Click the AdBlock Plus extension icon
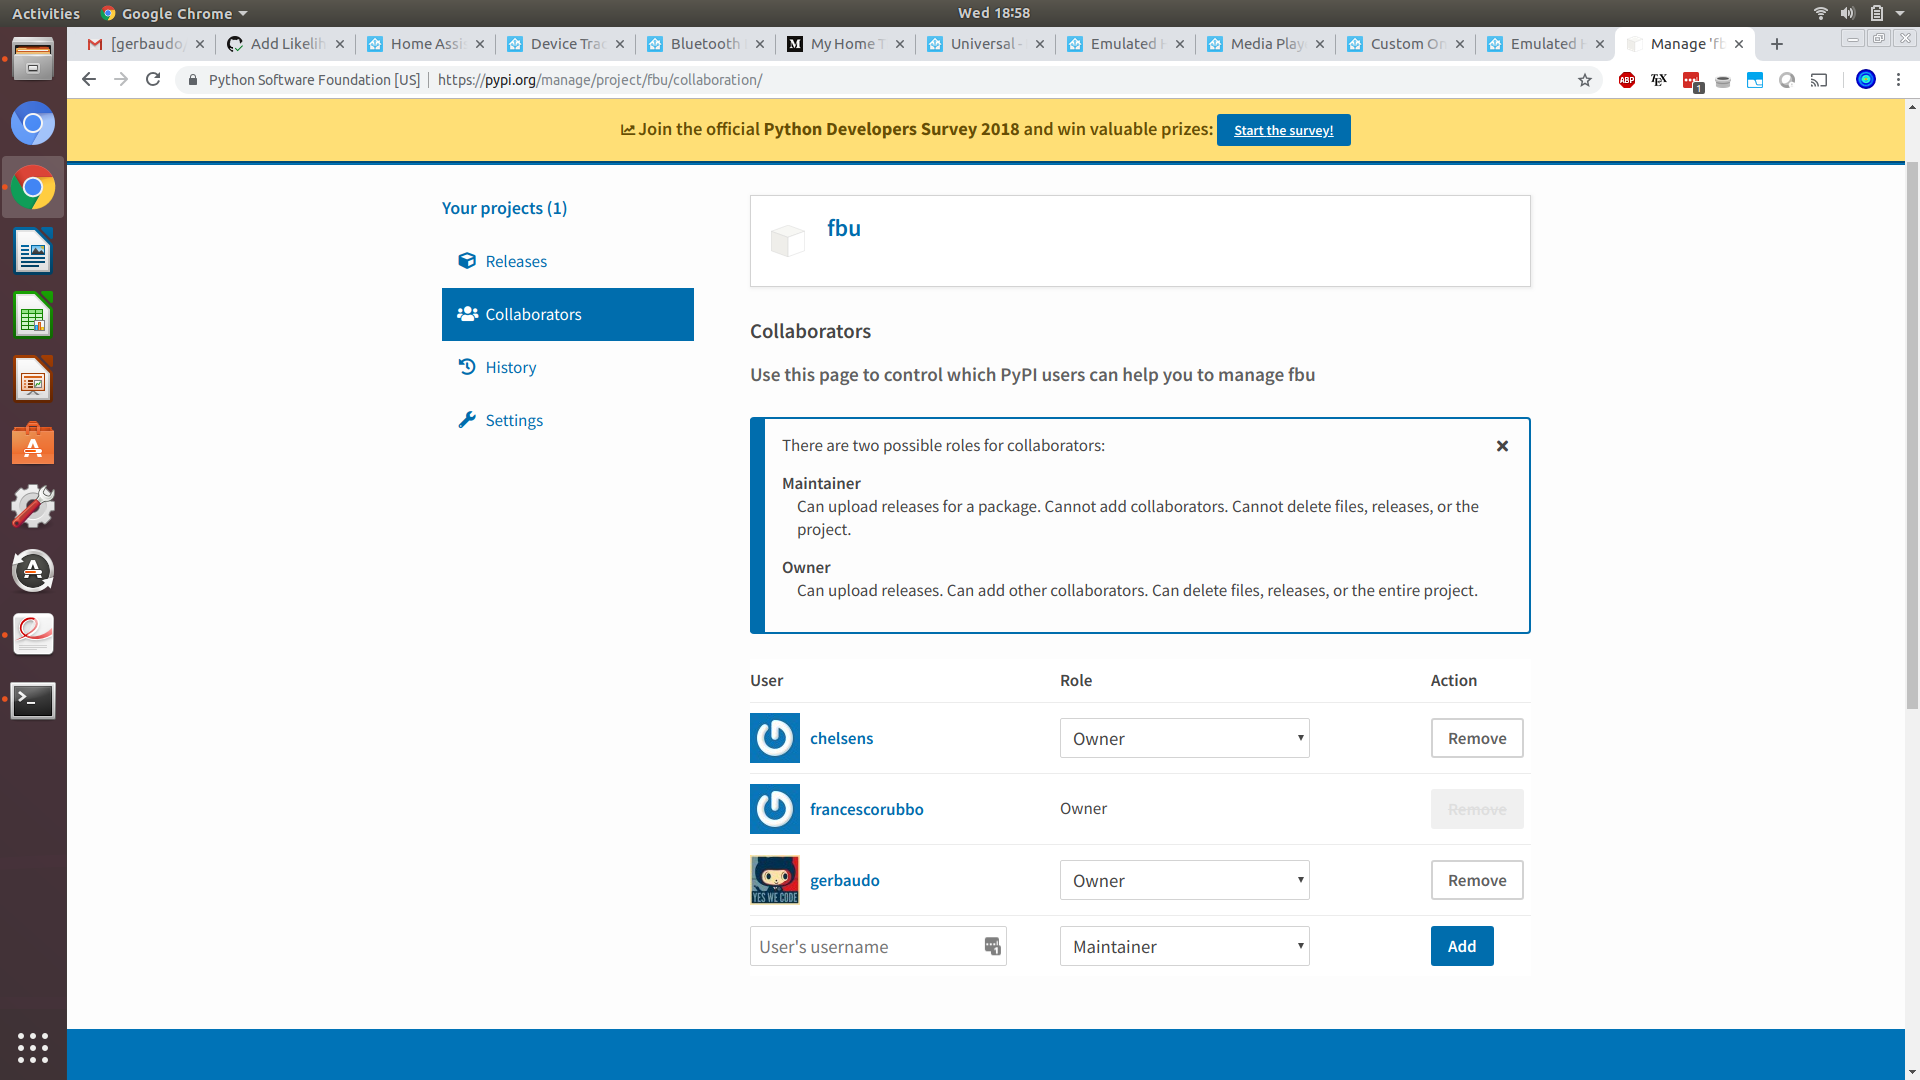 coord(1627,80)
